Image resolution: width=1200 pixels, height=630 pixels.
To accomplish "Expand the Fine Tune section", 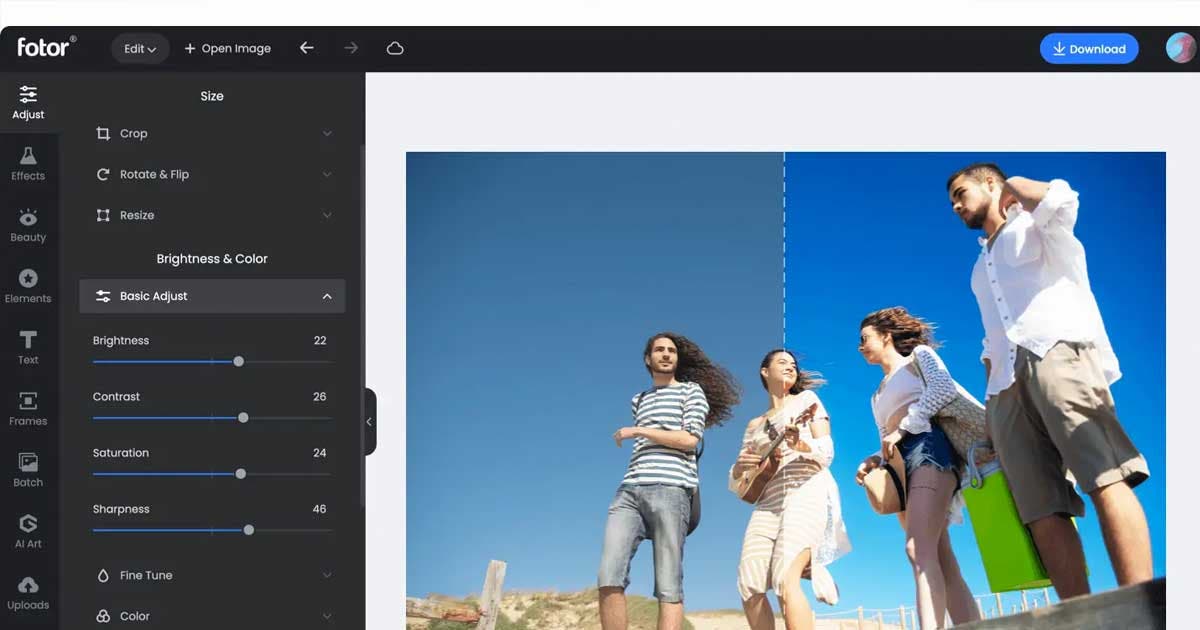I will (212, 575).
